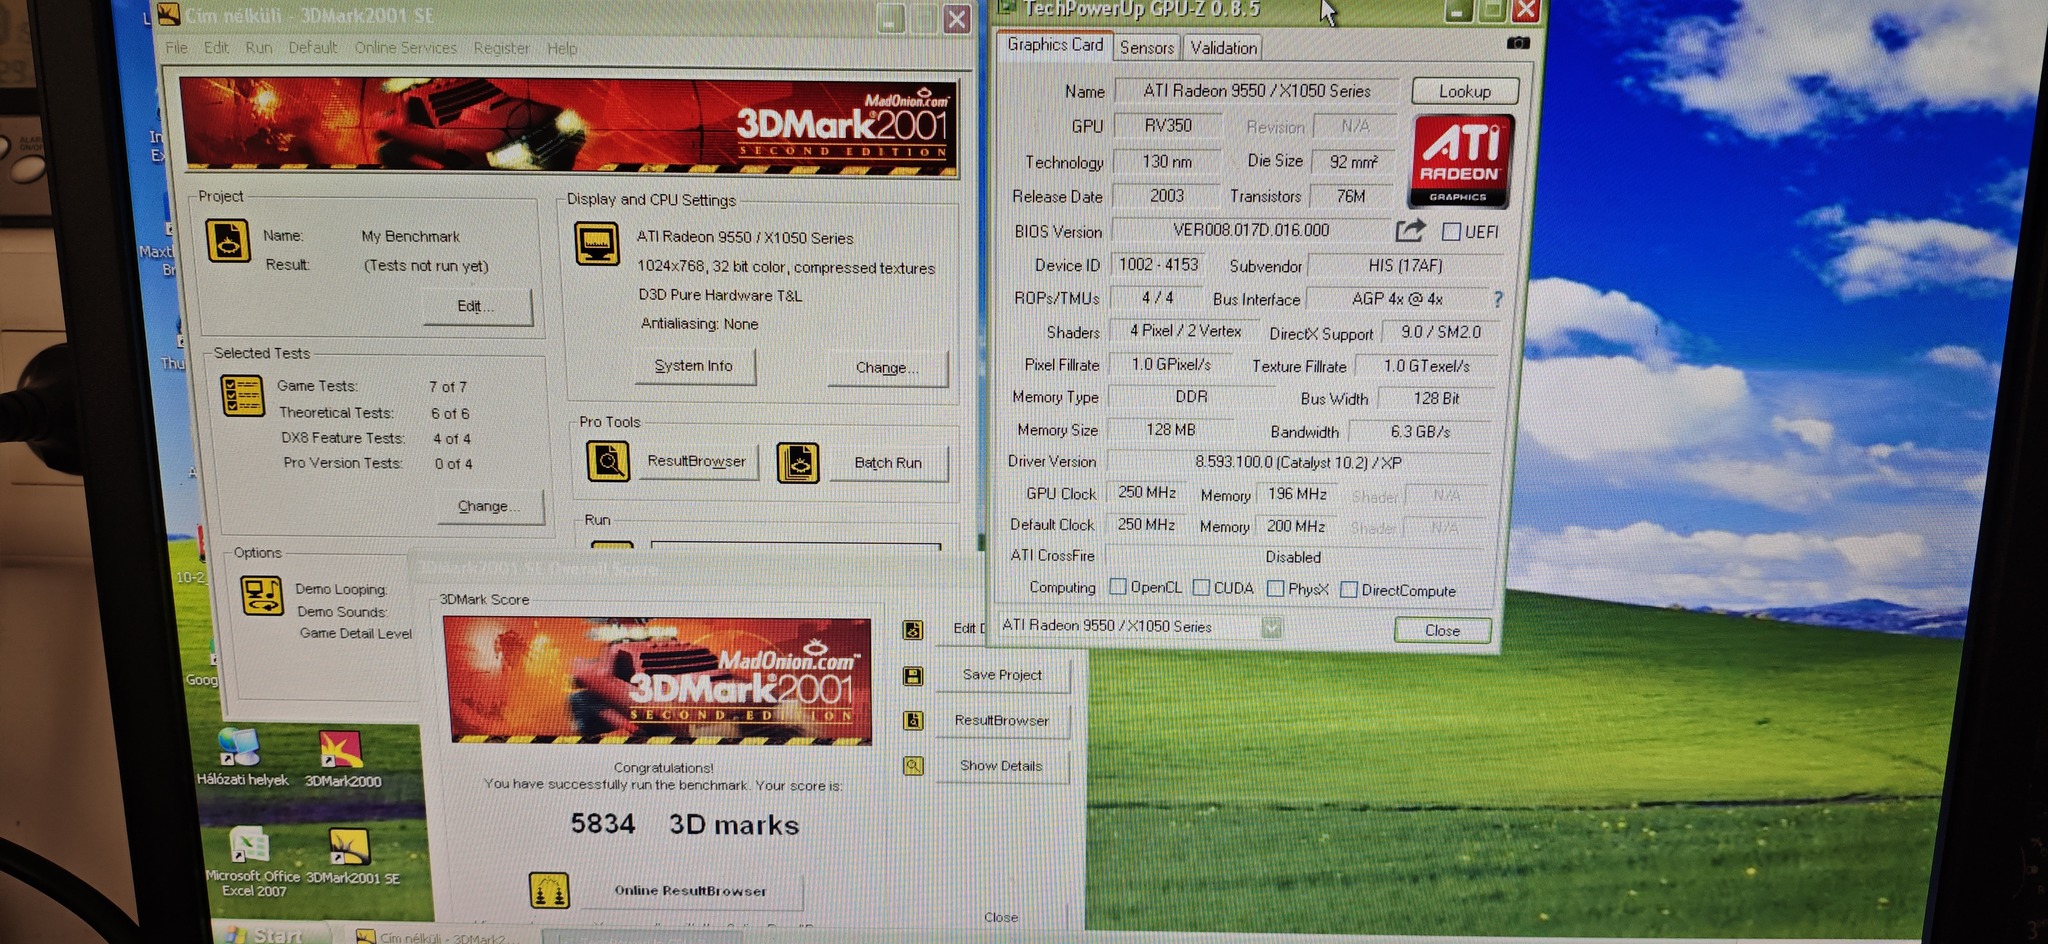
Task: Click the Subvendor value HIS (17AF)
Action: coord(1405,266)
